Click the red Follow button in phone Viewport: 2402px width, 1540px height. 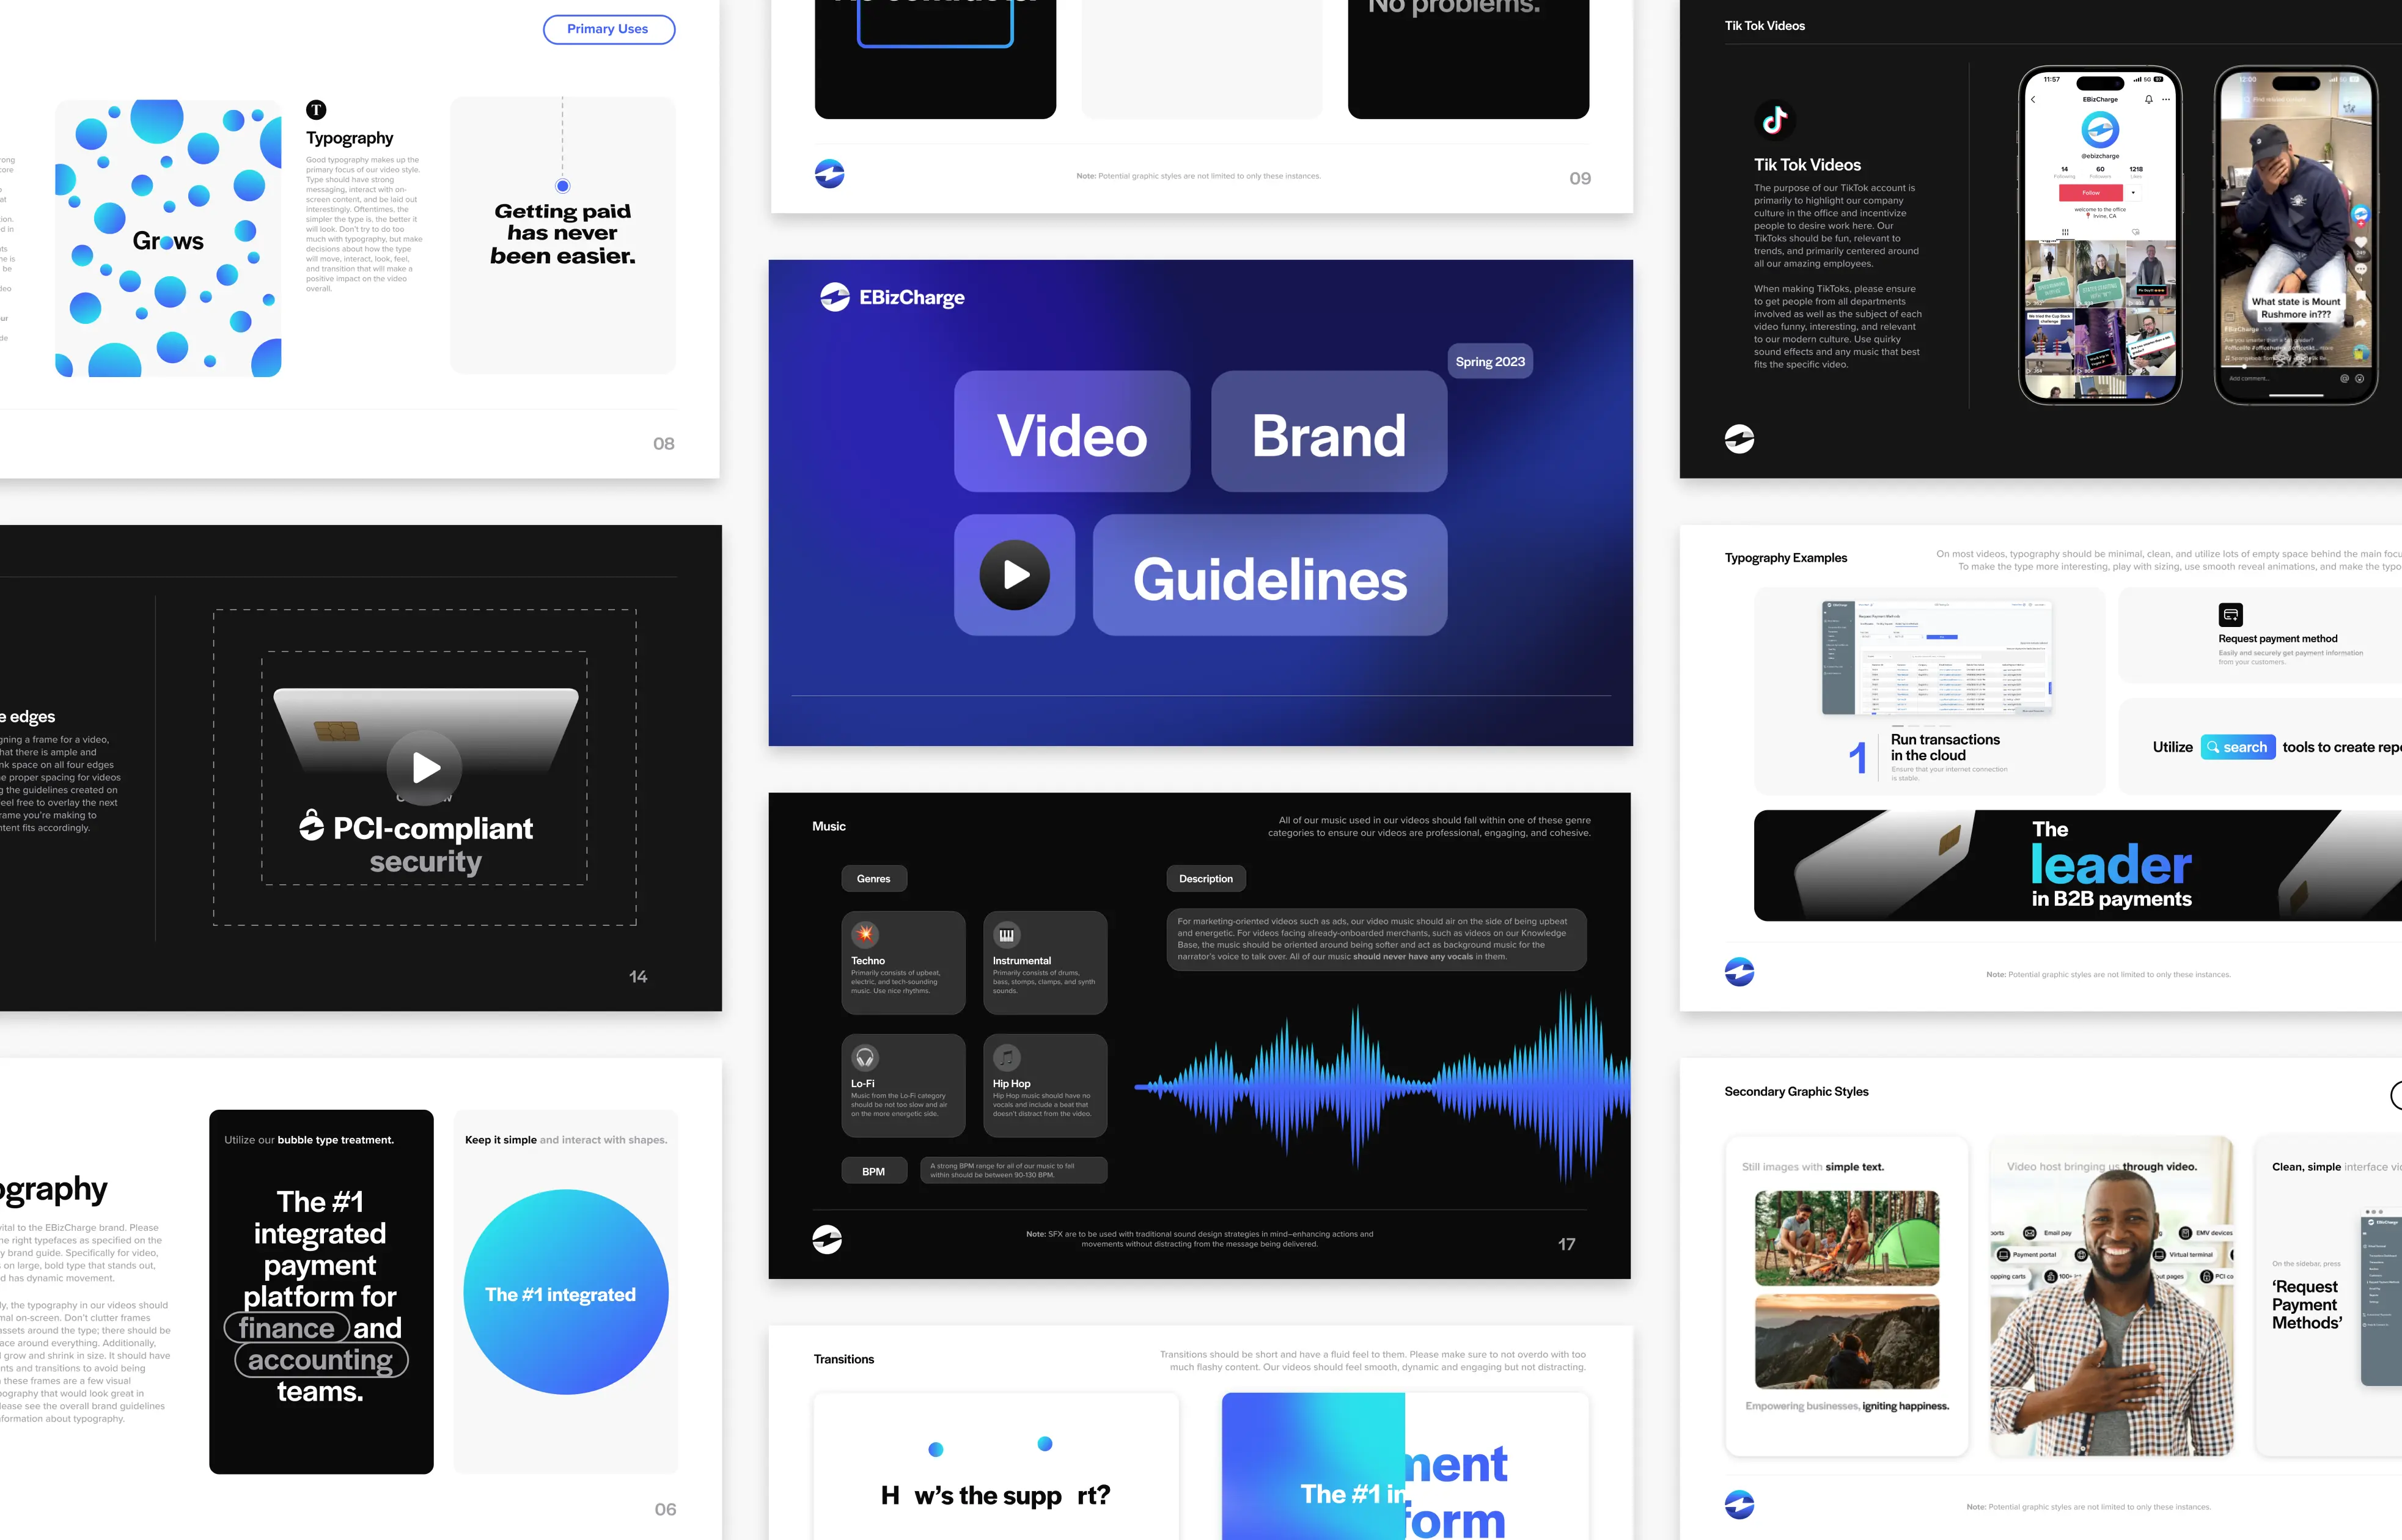coord(2091,193)
